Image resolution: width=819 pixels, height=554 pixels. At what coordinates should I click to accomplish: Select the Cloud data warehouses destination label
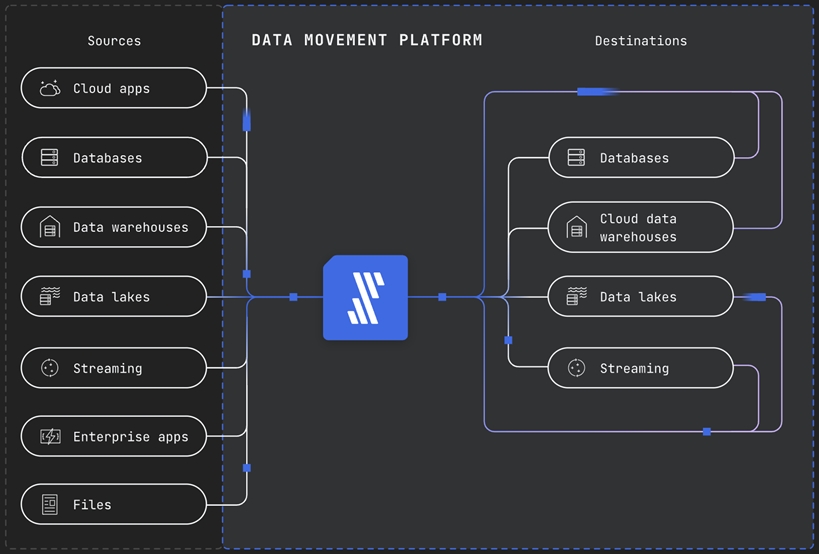click(638, 228)
